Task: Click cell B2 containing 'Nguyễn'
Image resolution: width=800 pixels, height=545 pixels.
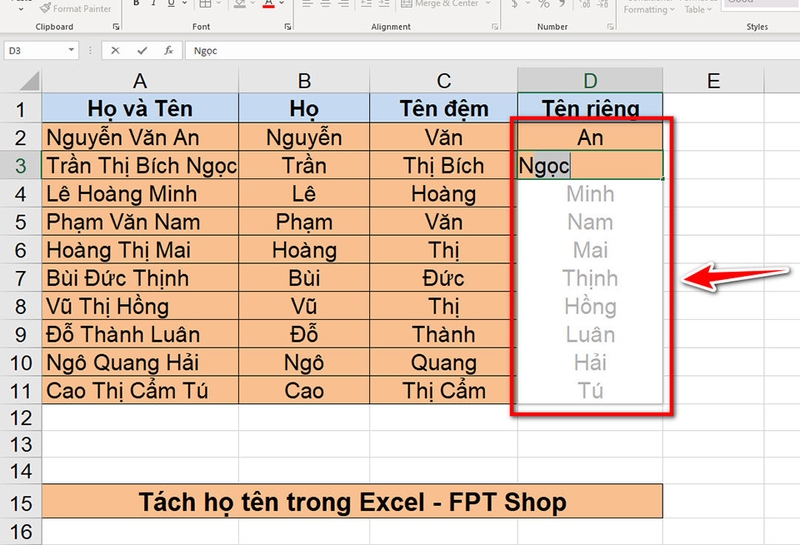Action: (304, 137)
